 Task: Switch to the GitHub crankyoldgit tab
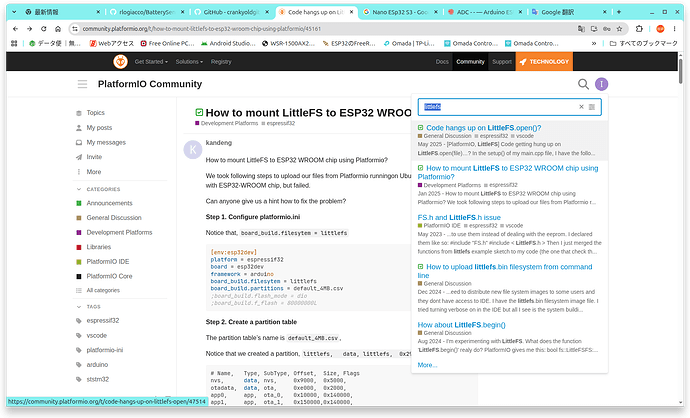click(x=231, y=12)
